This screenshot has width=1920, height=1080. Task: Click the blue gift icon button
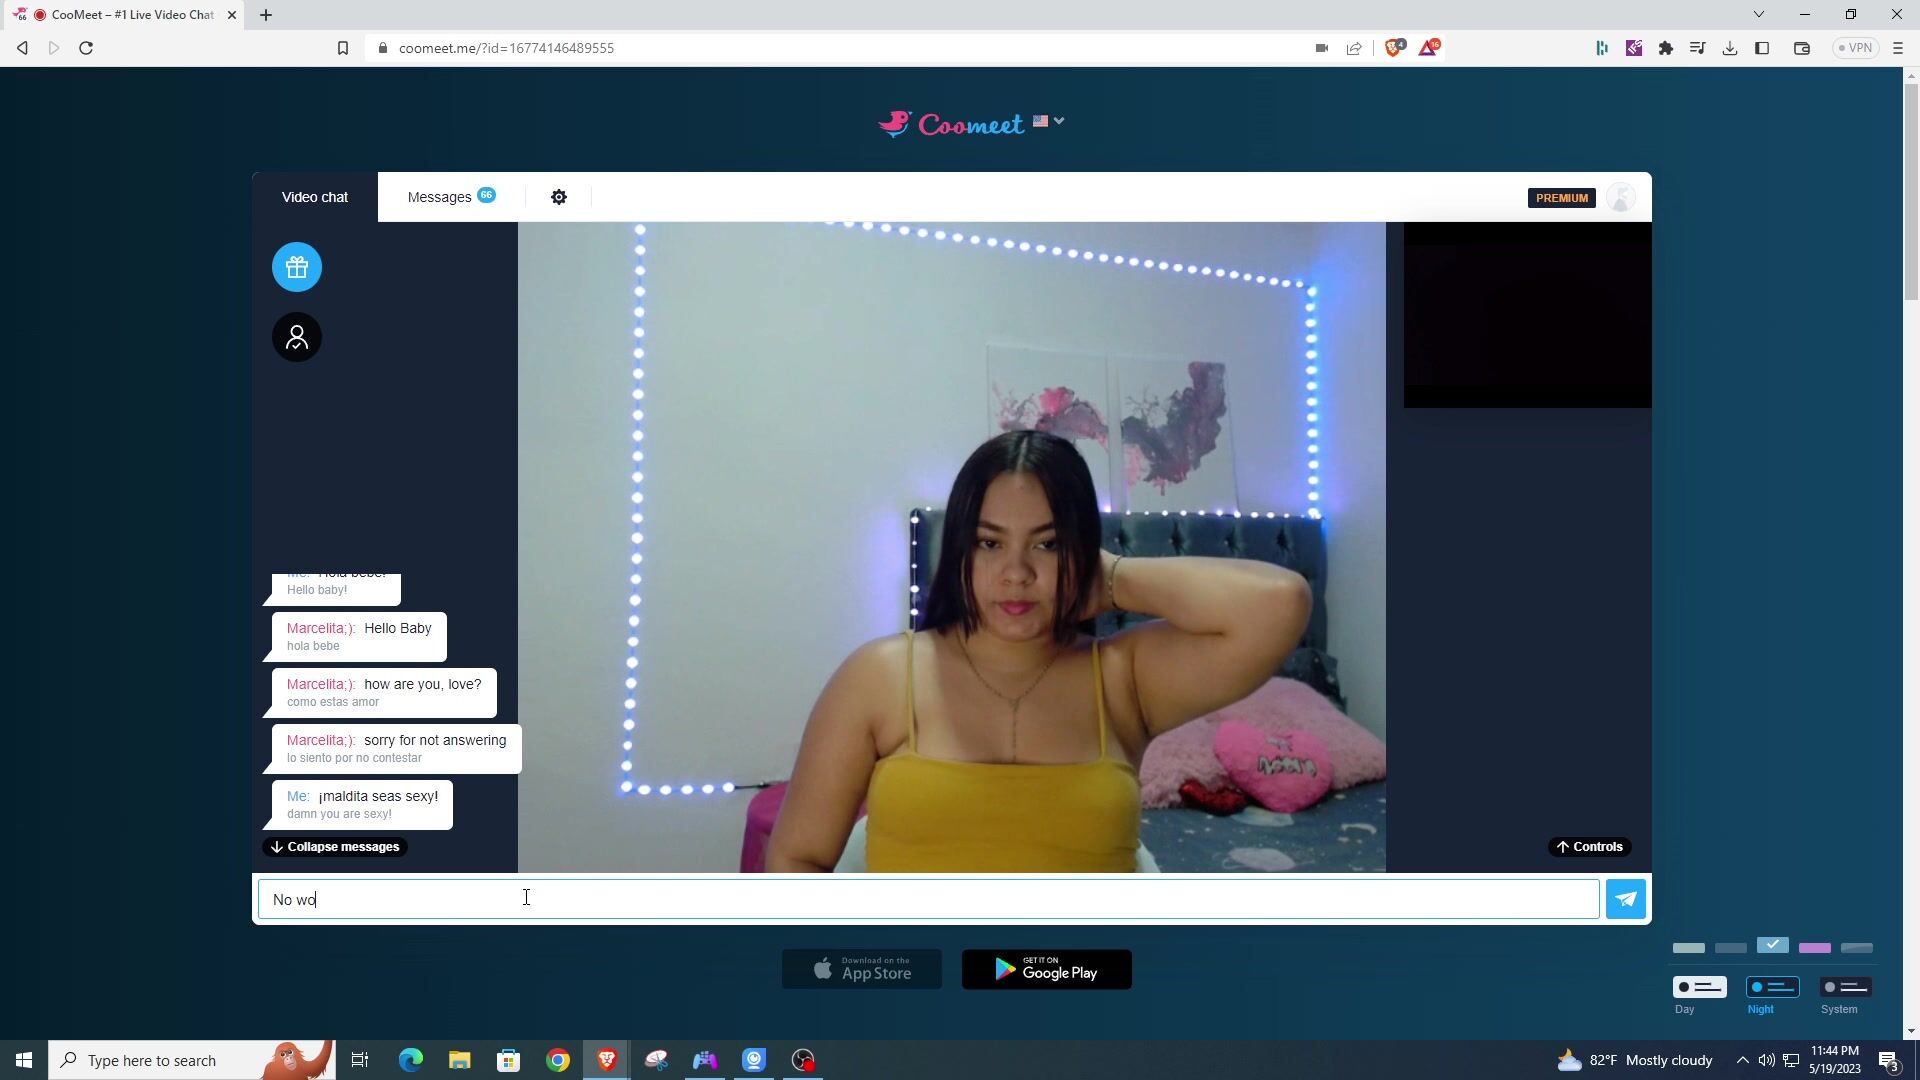point(297,267)
